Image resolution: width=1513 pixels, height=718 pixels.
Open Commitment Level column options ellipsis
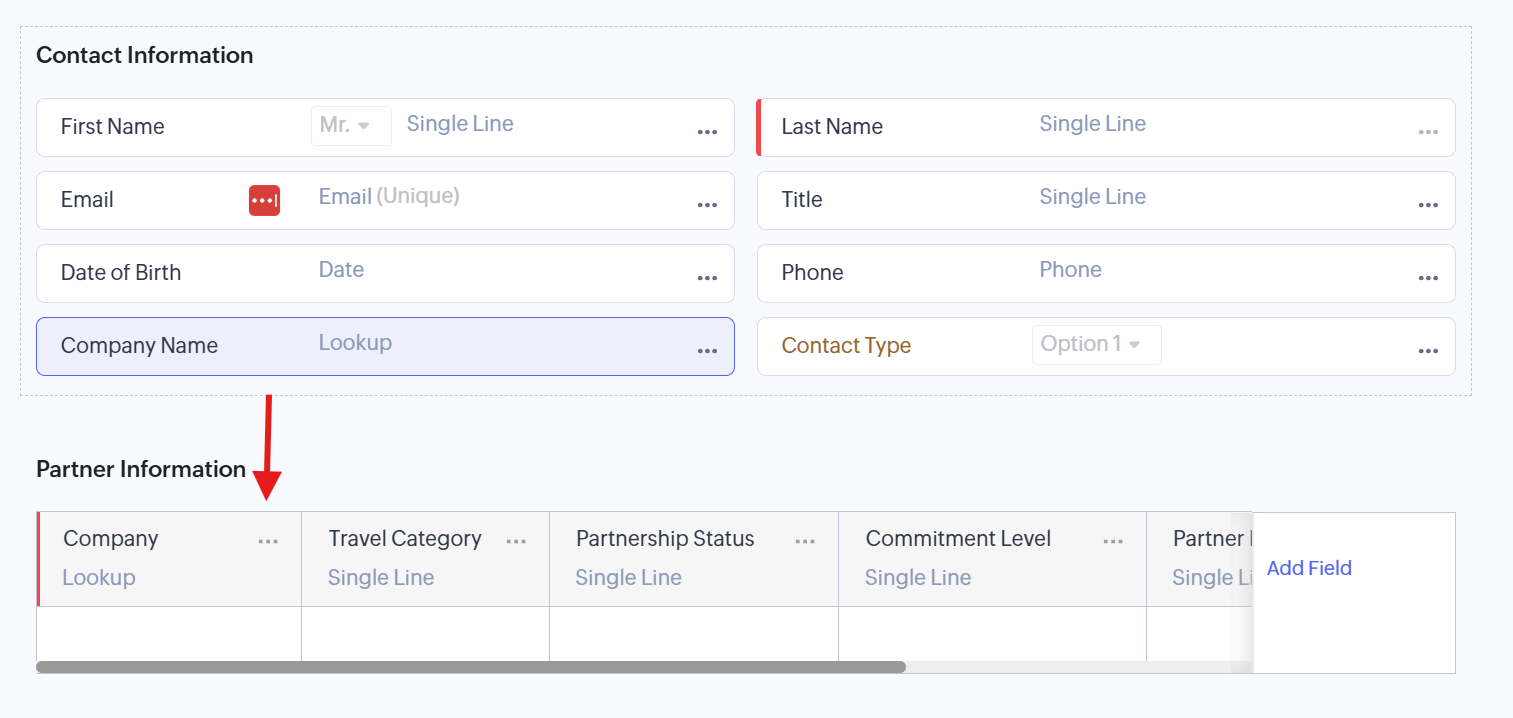pyautogui.click(x=1113, y=541)
